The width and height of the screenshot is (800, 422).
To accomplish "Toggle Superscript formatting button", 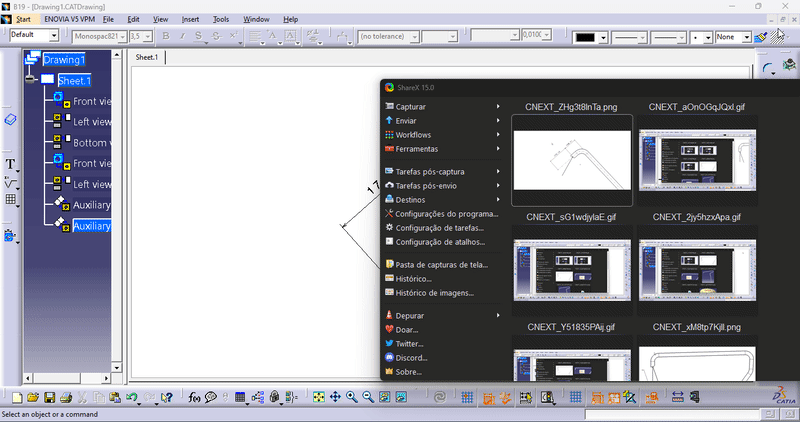I will [x=233, y=36].
